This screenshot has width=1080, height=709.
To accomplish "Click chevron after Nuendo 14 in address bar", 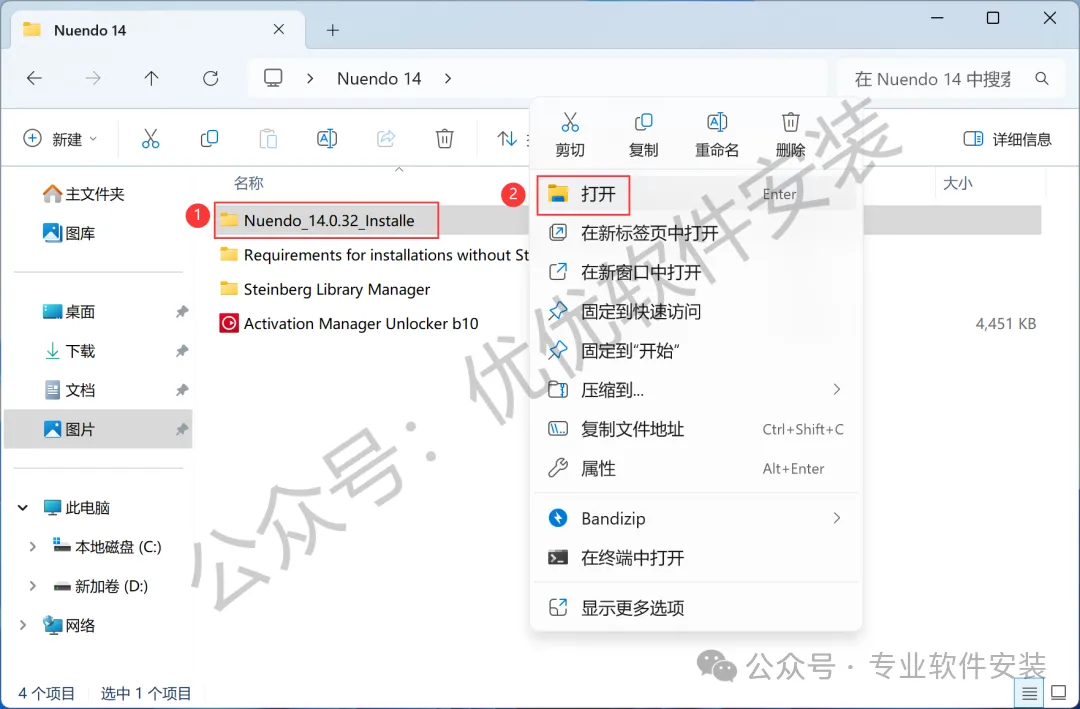I will pyautogui.click(x=448, y=79).
